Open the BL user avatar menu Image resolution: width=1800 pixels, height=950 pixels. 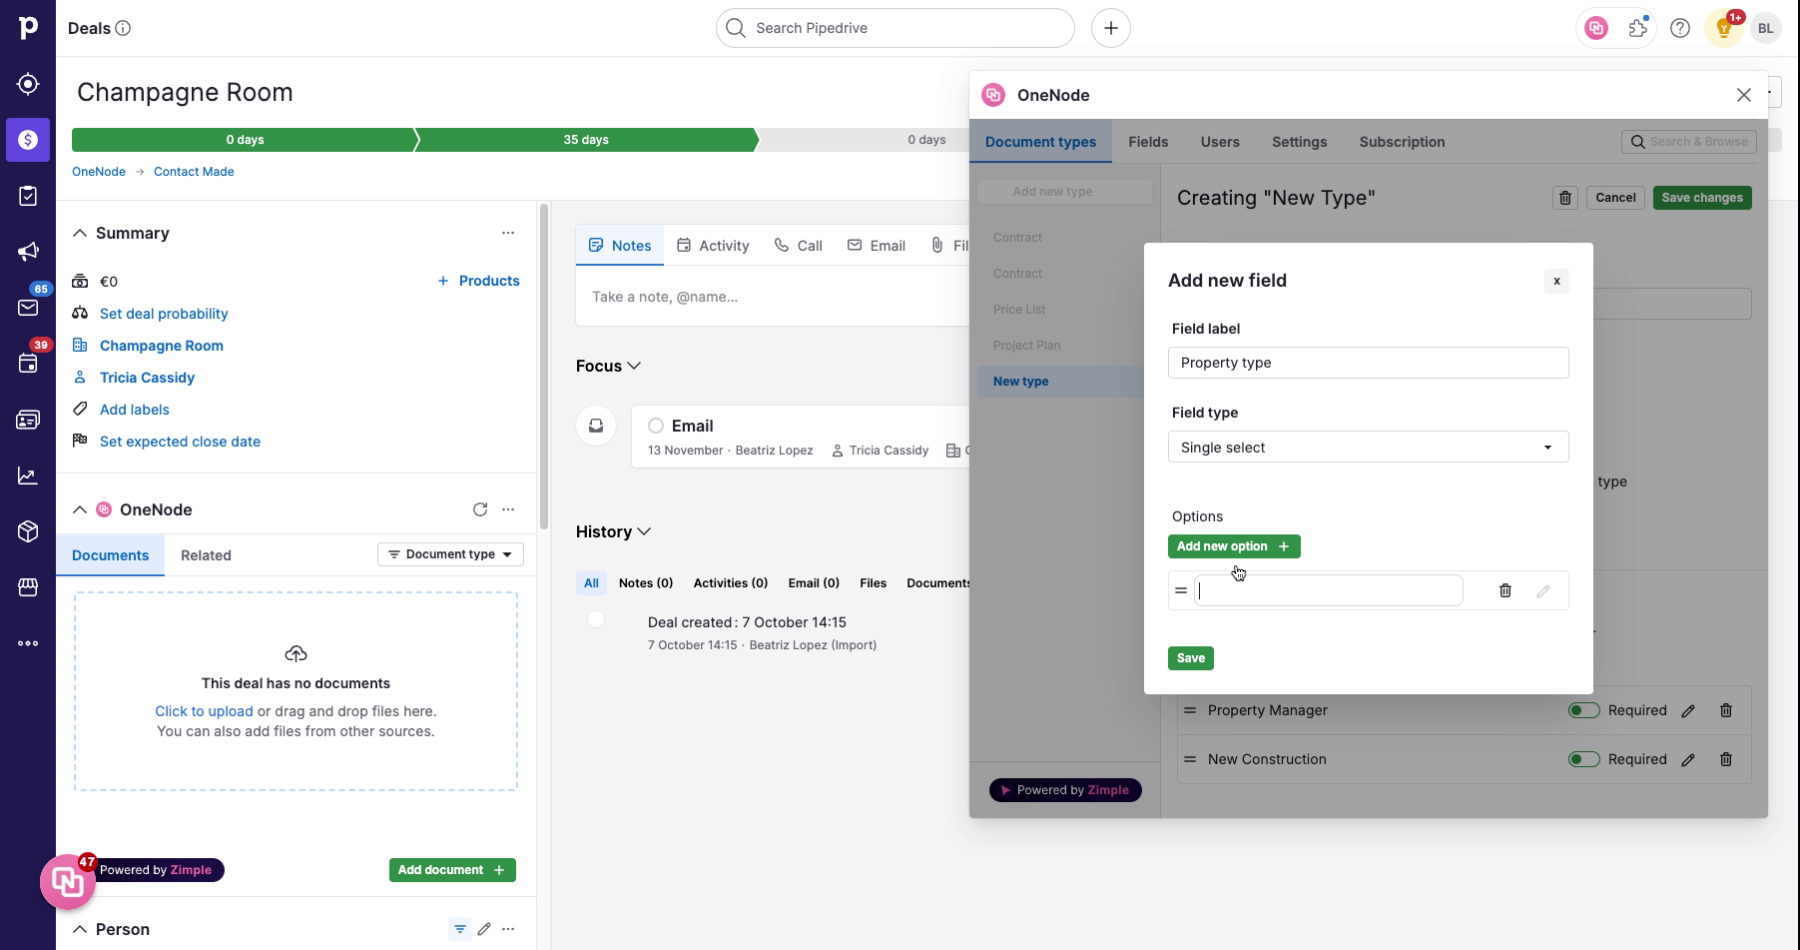point(1766,28)
